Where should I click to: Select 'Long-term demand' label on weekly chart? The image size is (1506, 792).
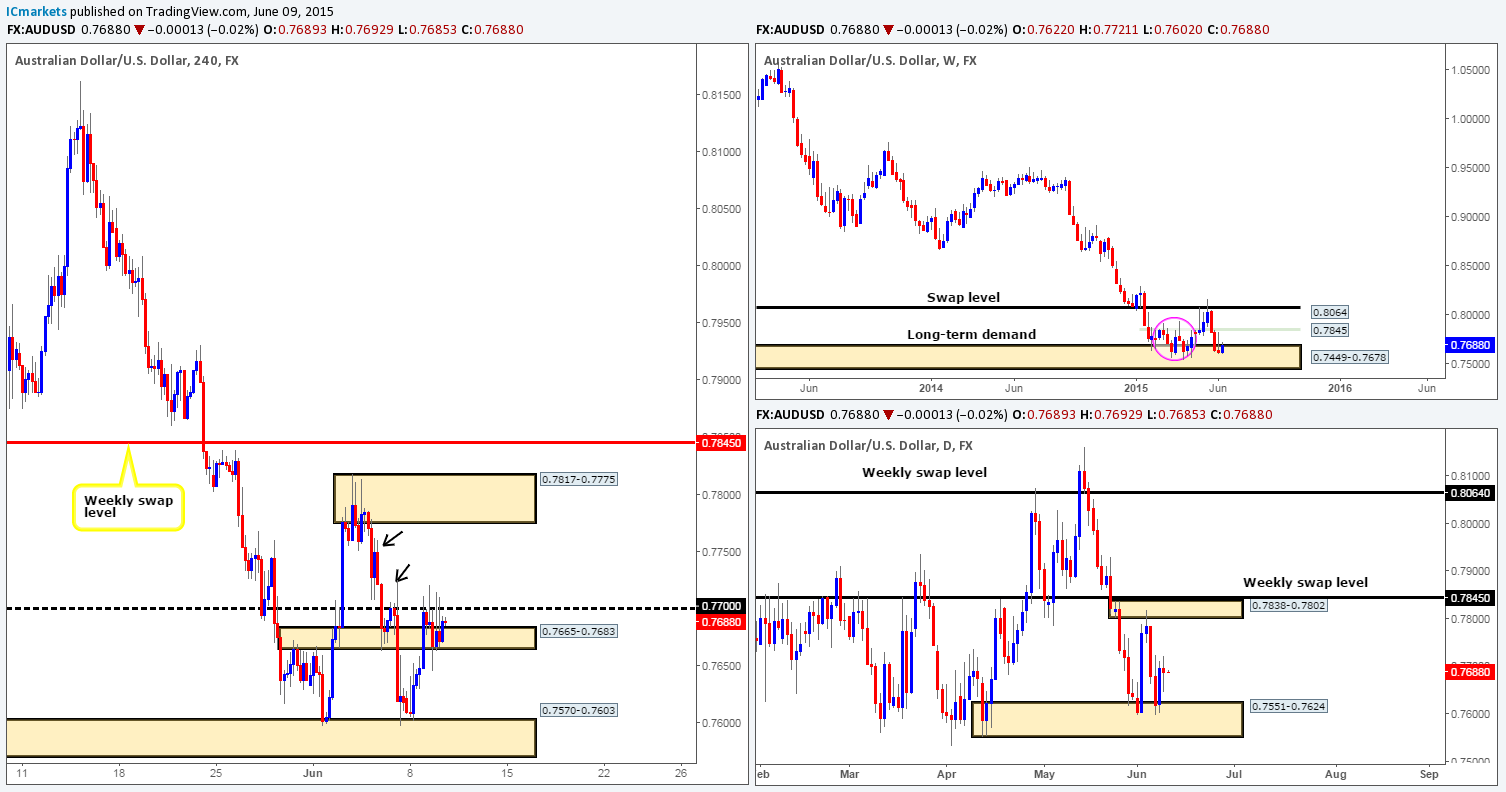971,334
